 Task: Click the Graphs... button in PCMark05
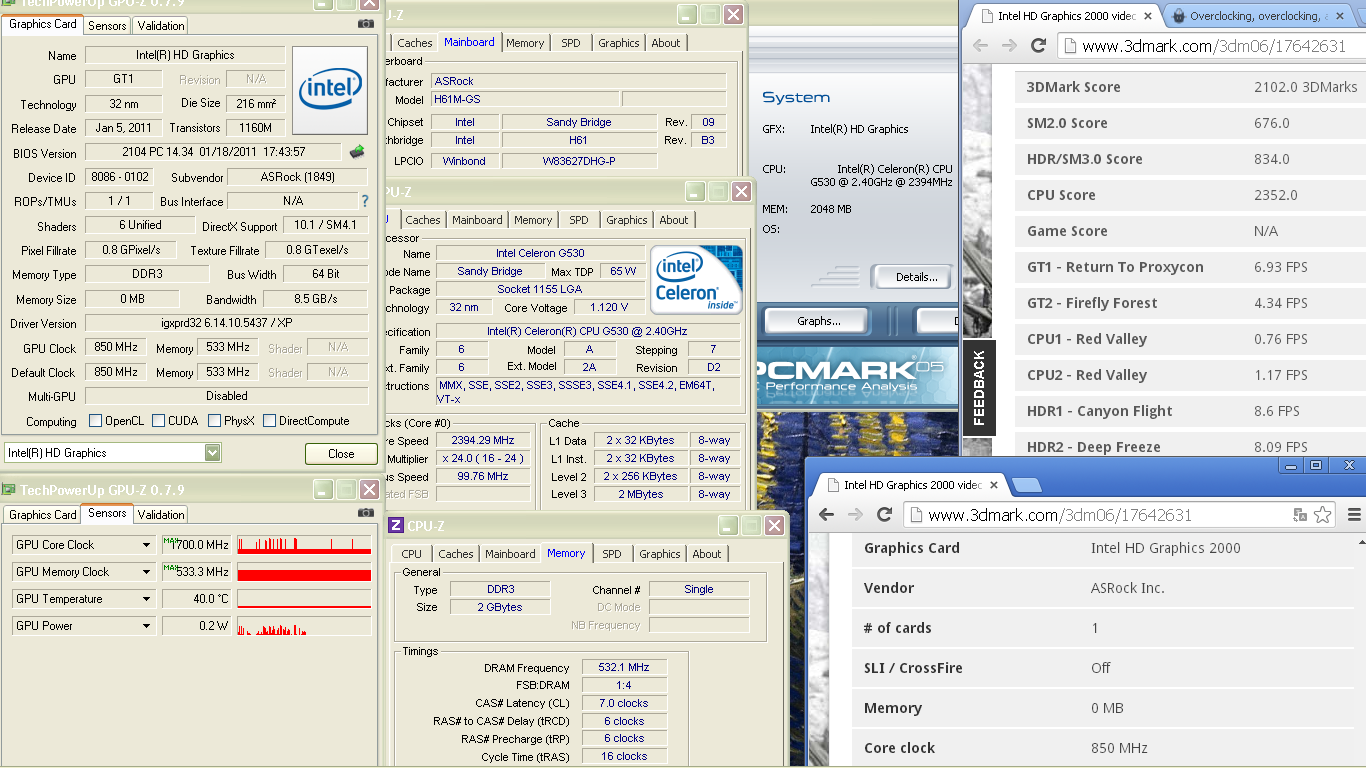(x=819, y=321)
